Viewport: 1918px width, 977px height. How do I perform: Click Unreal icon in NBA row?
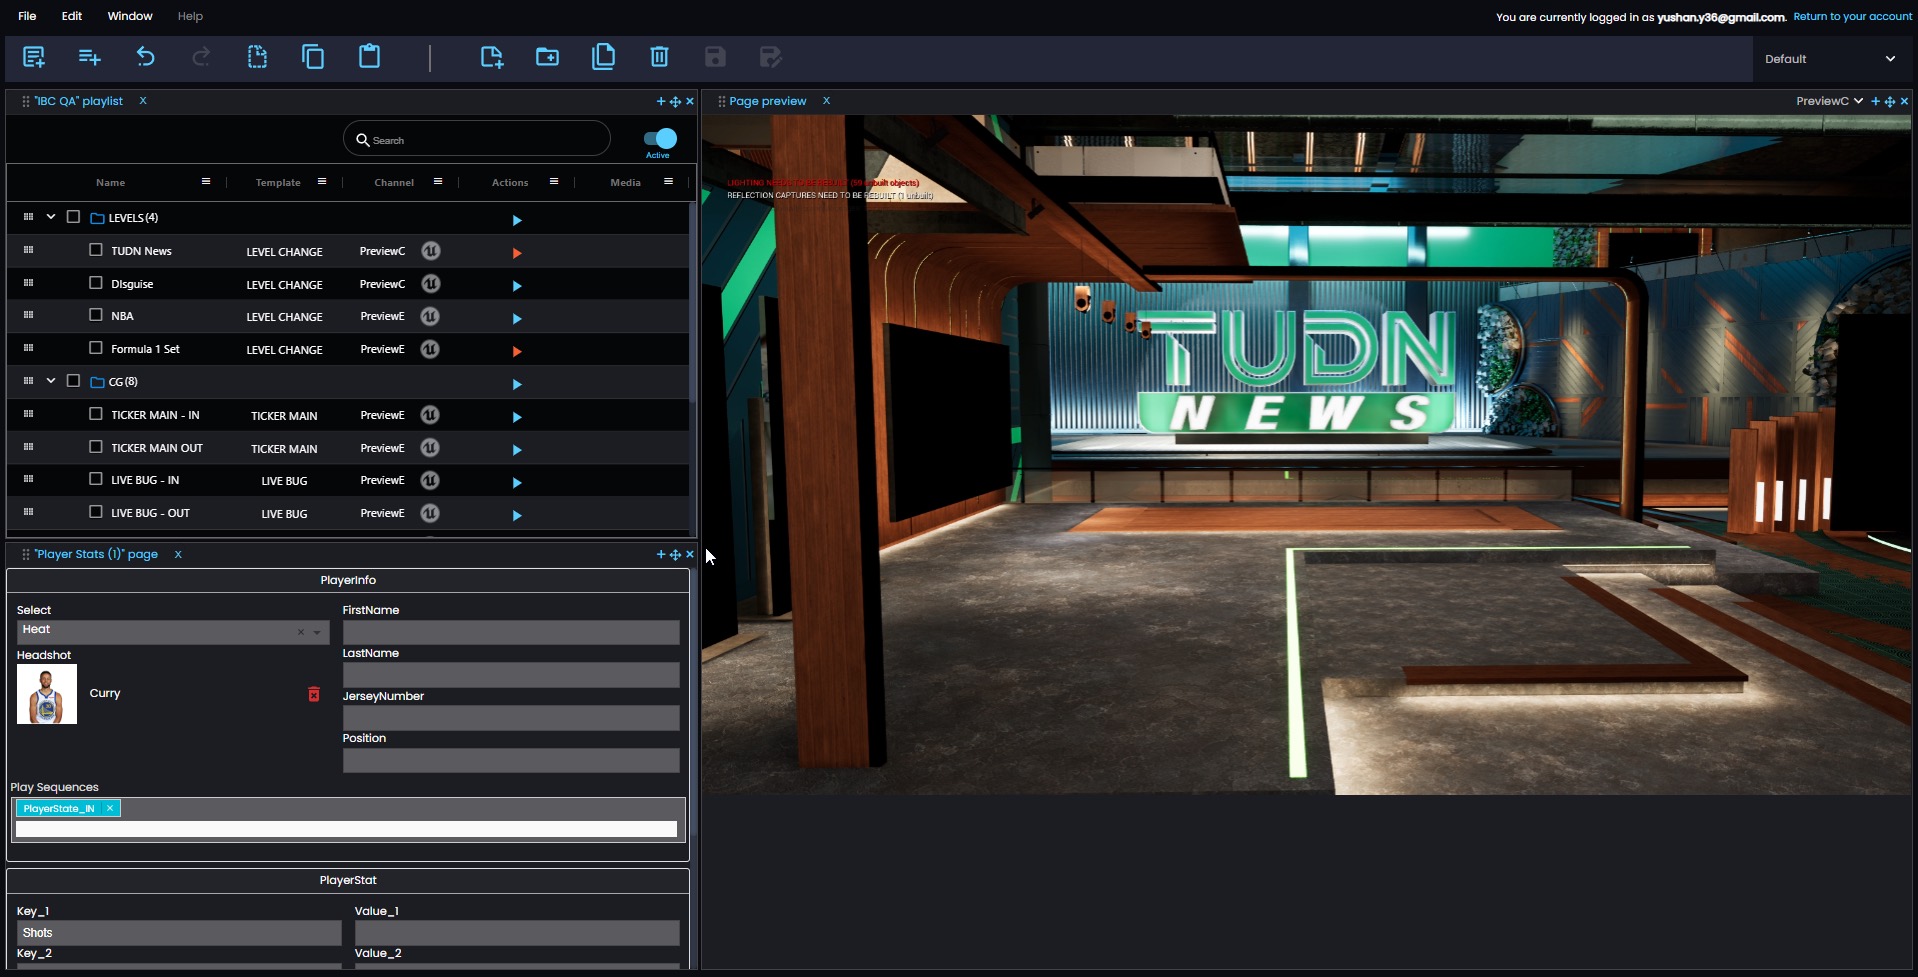[x=430, y=316]
